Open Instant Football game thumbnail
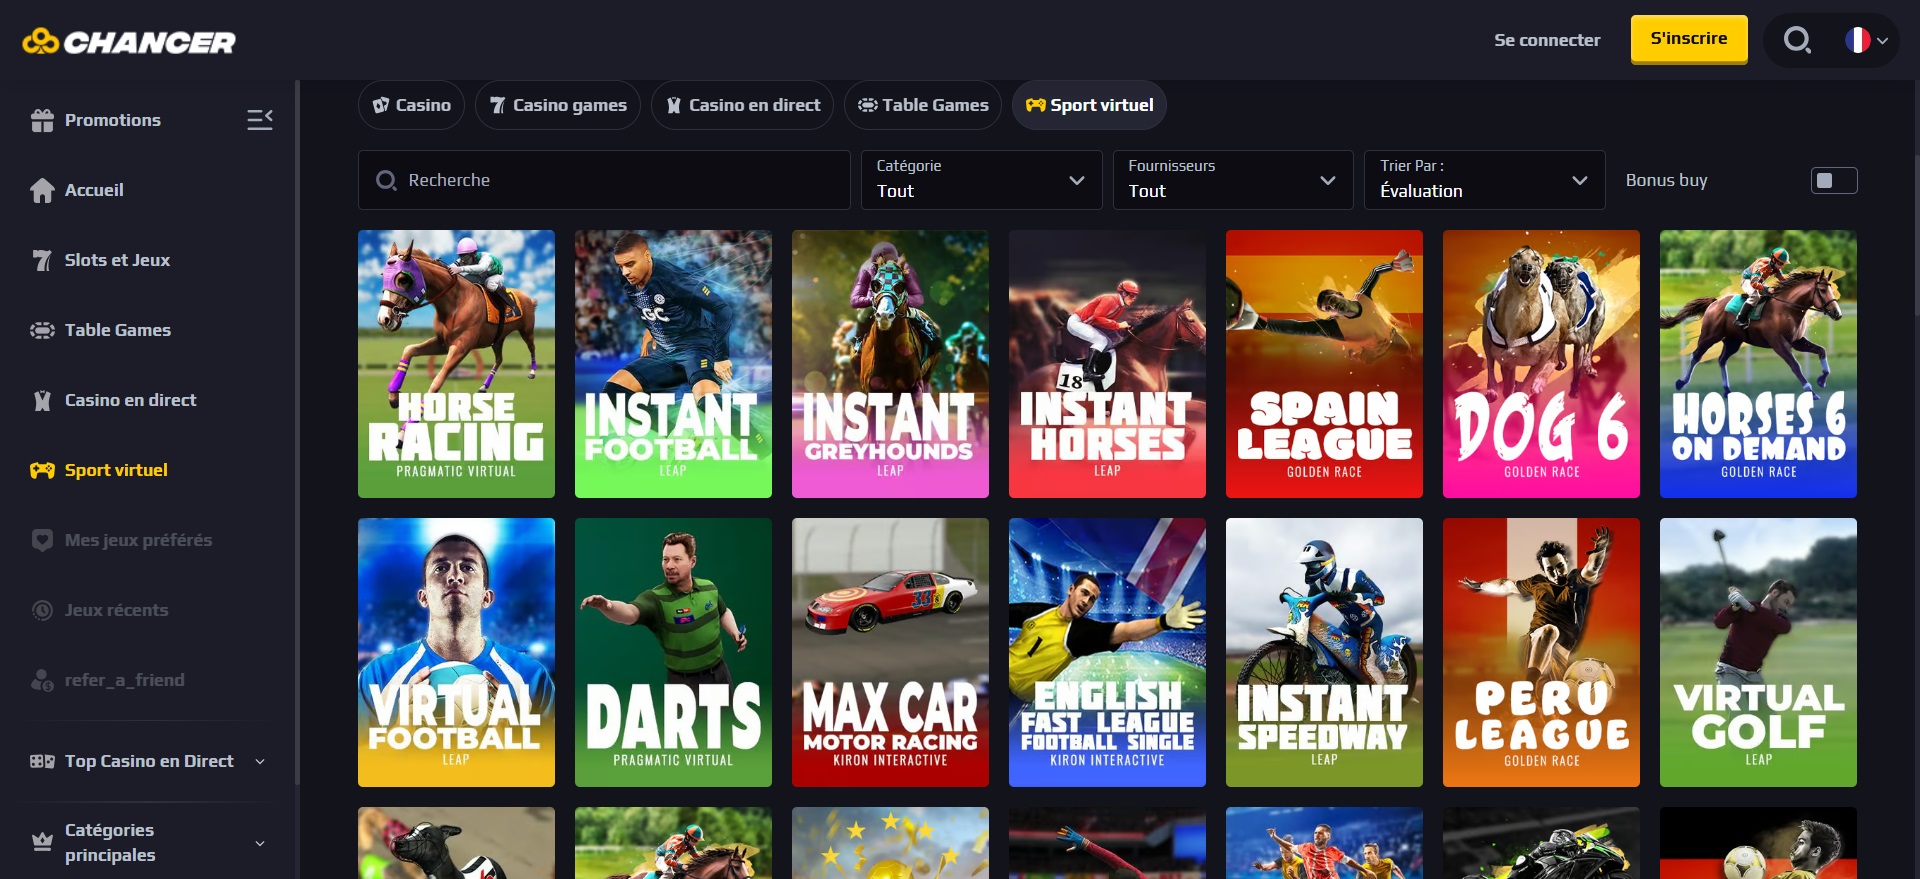The height and width of the screenshot is (879, 1920). pos(673,364)
